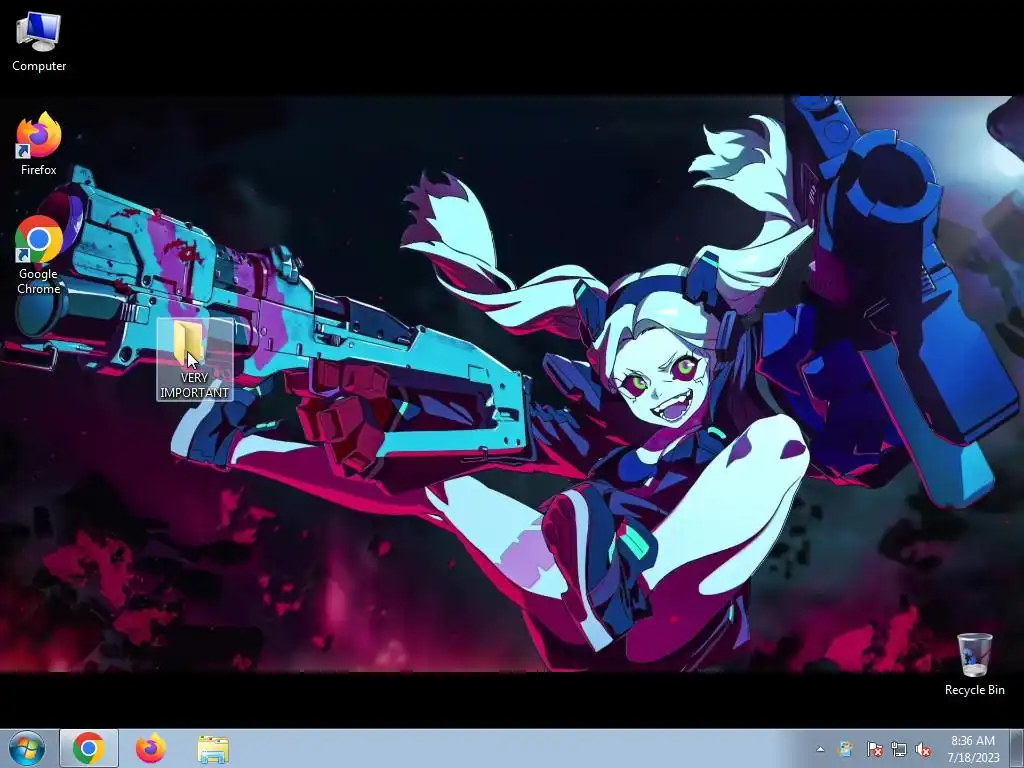Click the 'Firefox' shortcut label
The height and width of the screenshot is (768, 1024).
click(39, 170)
